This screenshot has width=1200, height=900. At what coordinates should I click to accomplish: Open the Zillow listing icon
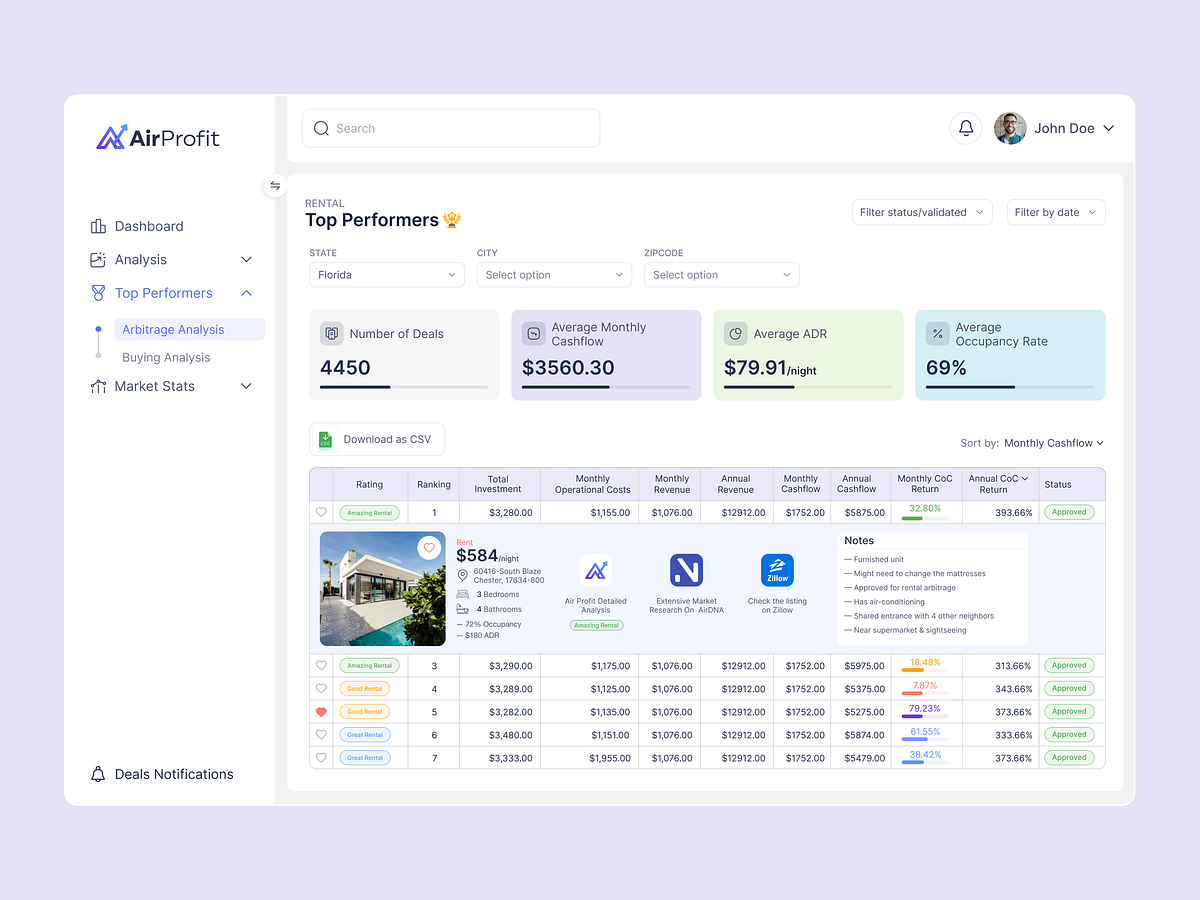tap(777, 571)
